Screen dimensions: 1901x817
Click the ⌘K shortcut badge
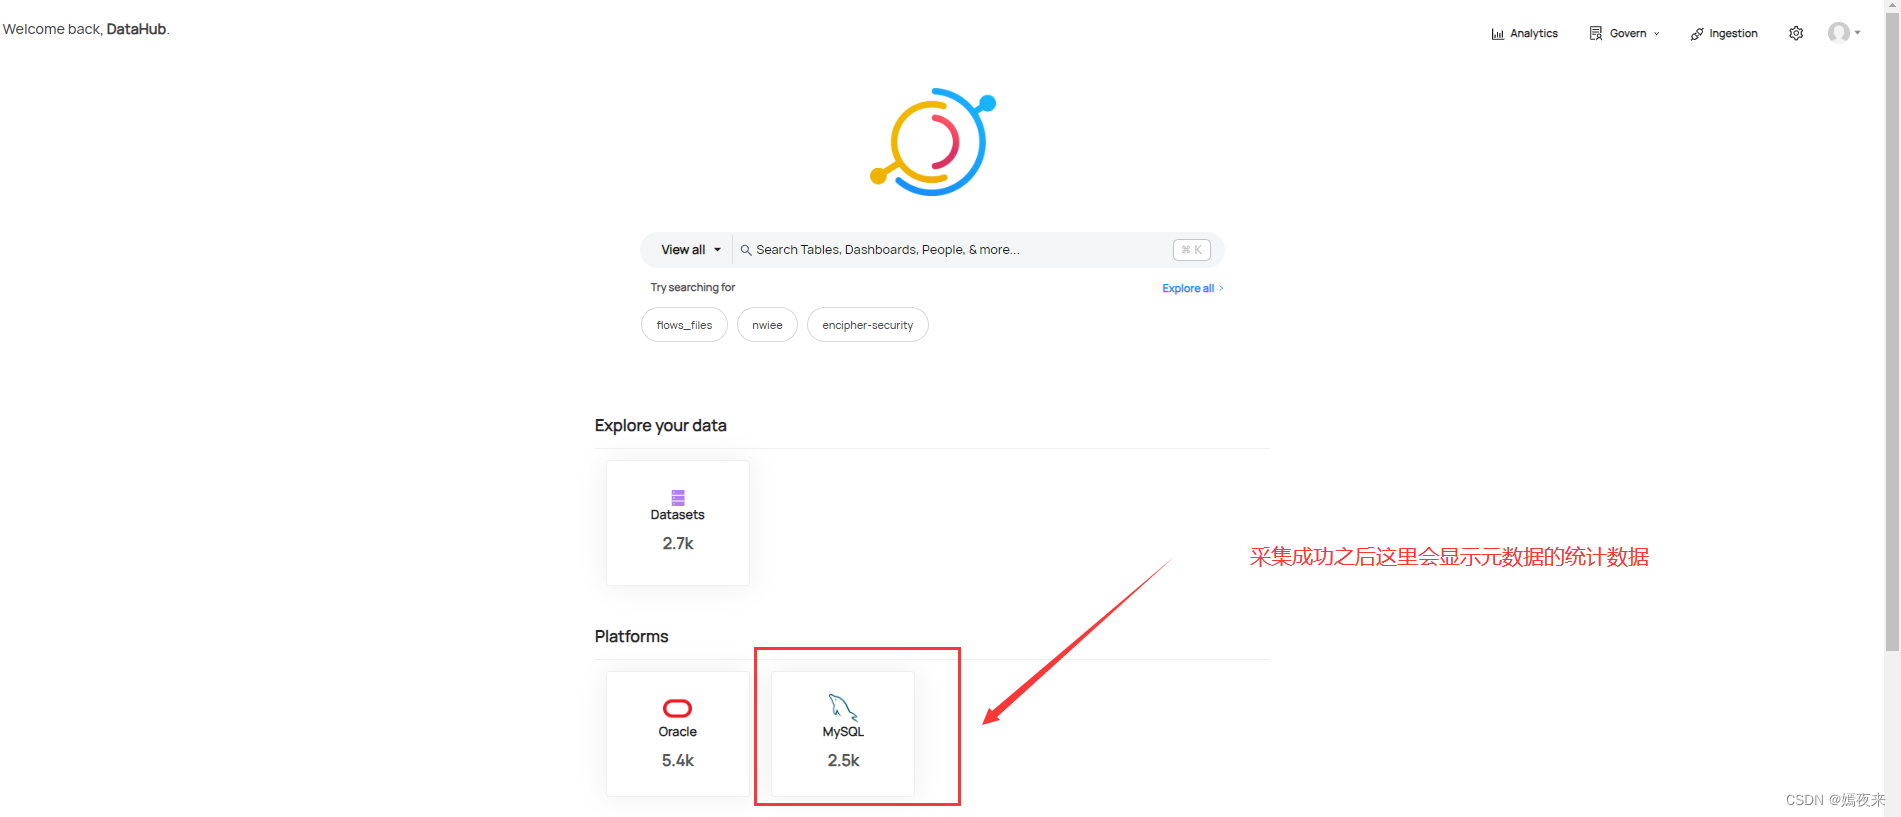1191,250
